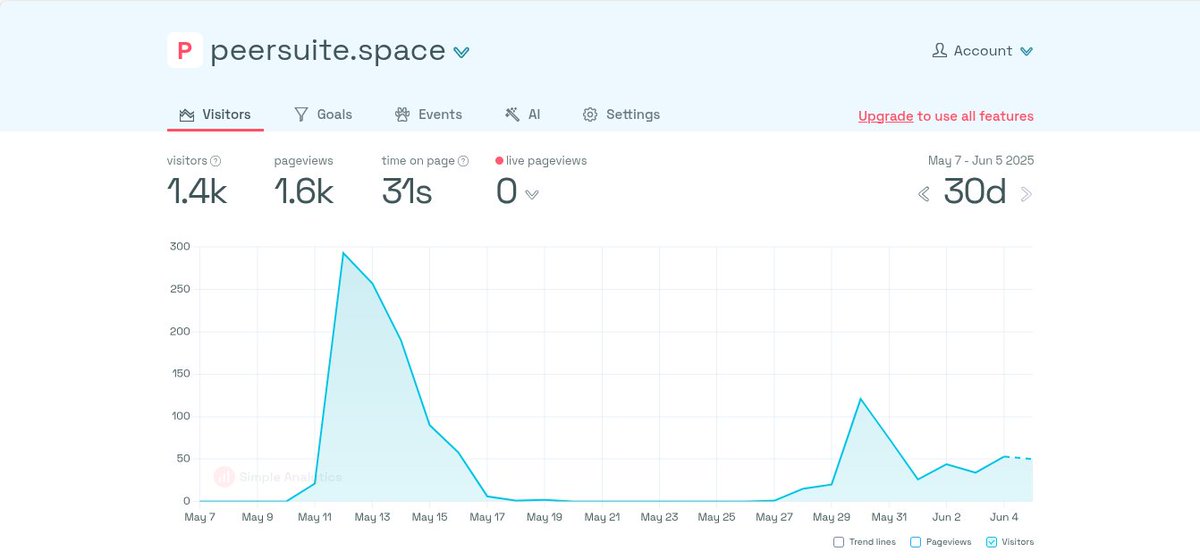The height and width of the screenshot is (560, 1200).
Task: Uncheck the Visitors checkbox
Action: pos(992,542)
